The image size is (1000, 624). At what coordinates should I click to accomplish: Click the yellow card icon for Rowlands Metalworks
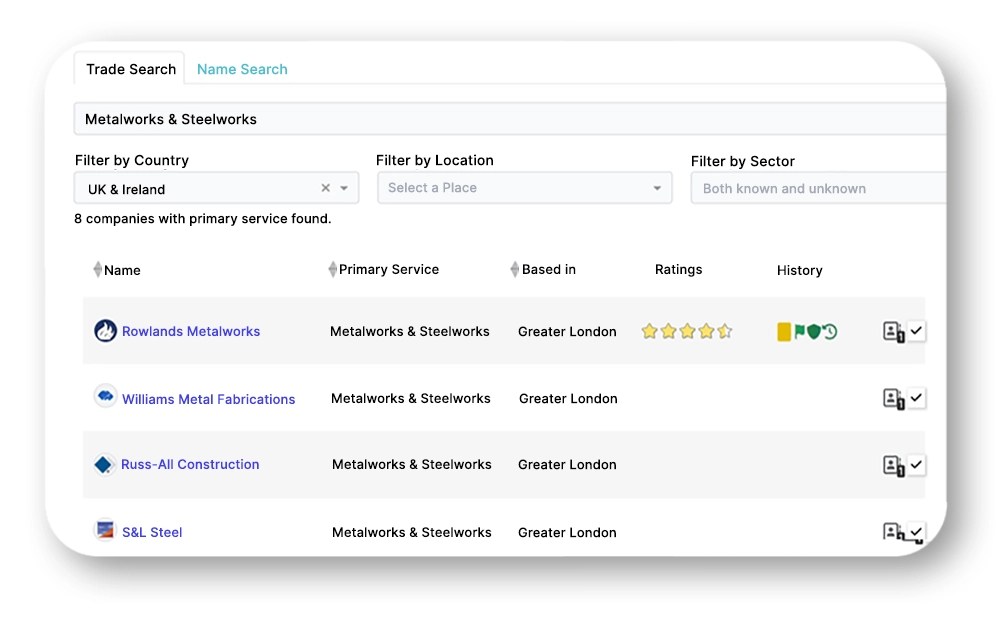(784, 332)
